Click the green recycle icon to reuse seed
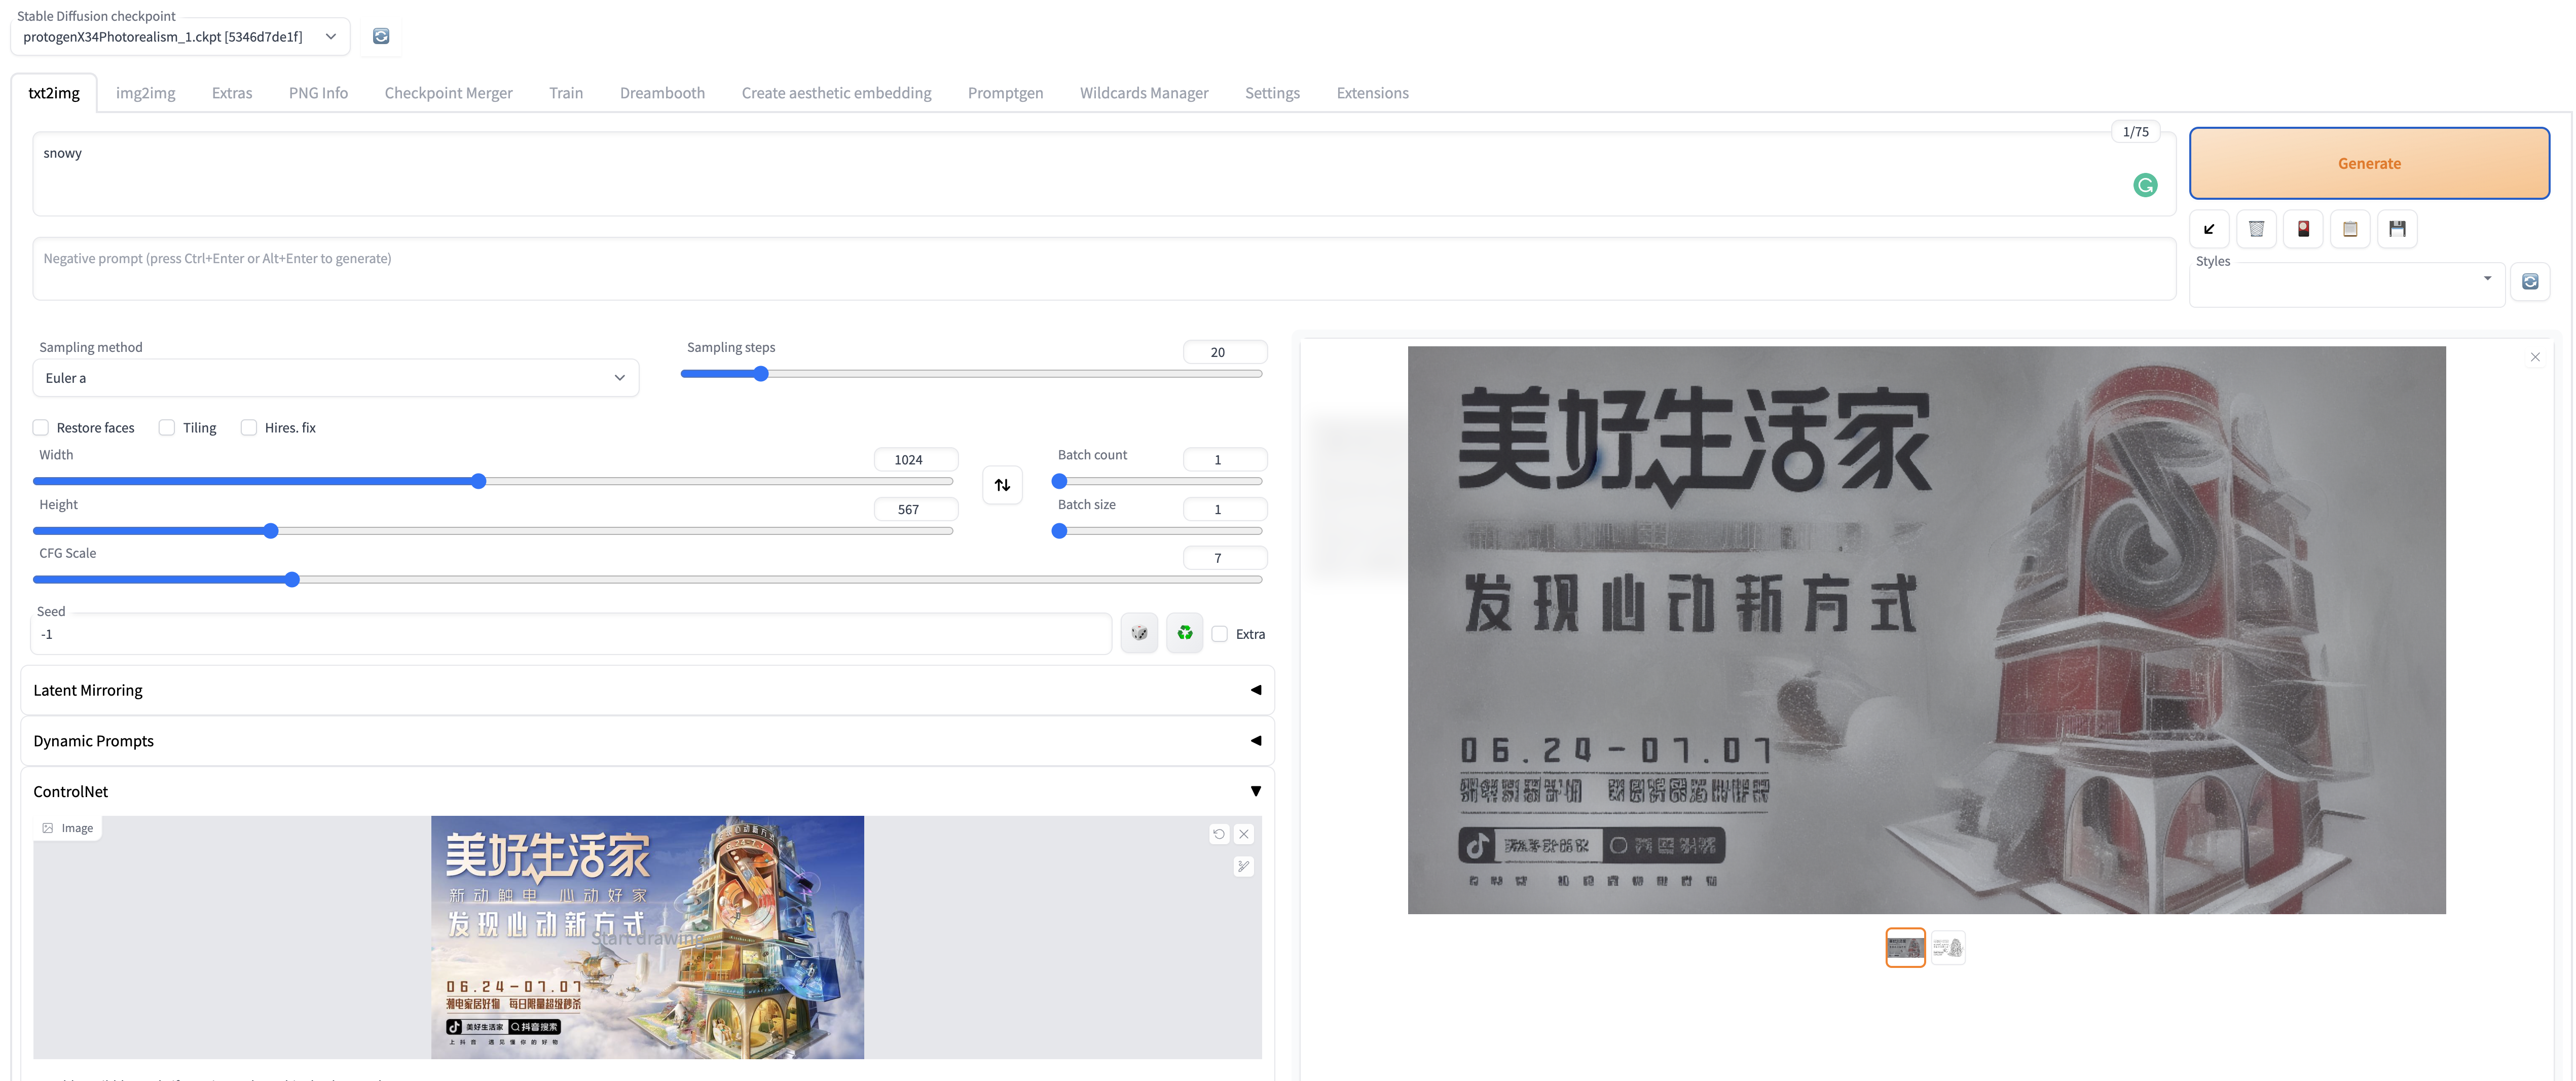2576x1081 pixels. (x=1184, y=633)
